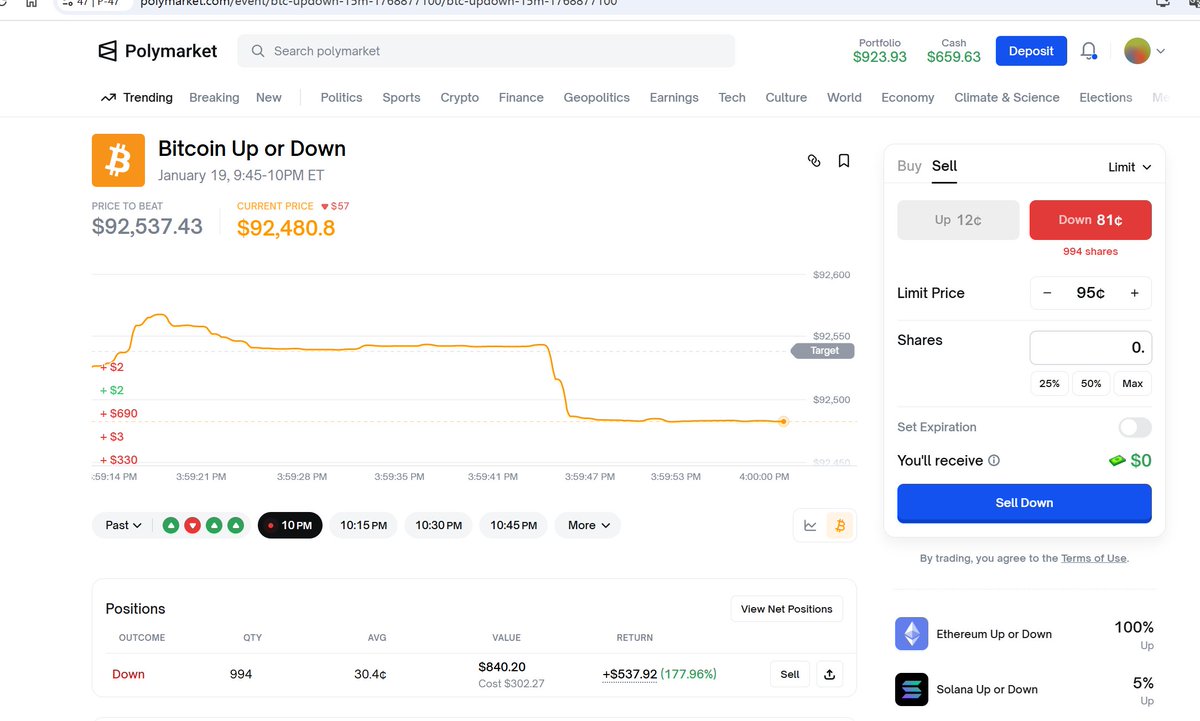Open the Crypto category

460,98
